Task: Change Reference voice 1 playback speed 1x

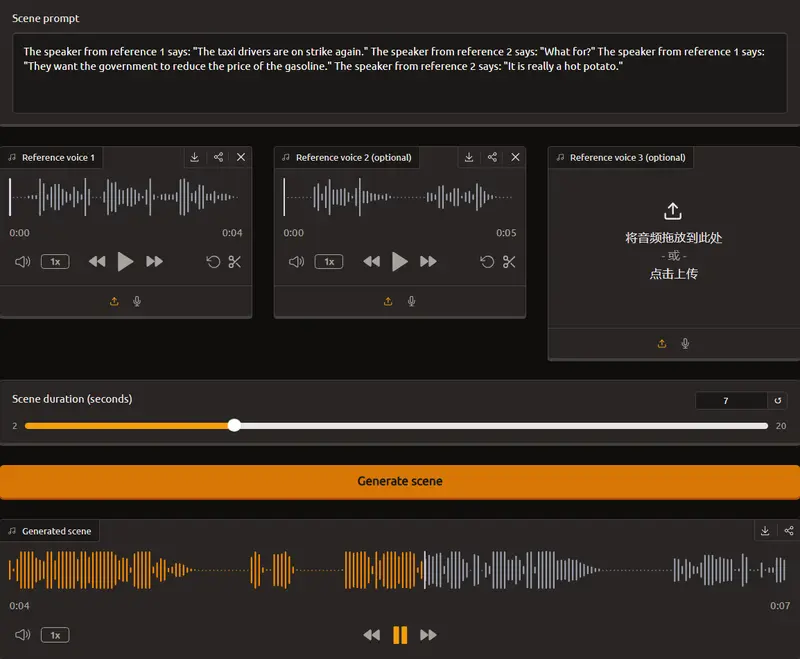Action: 55,262
